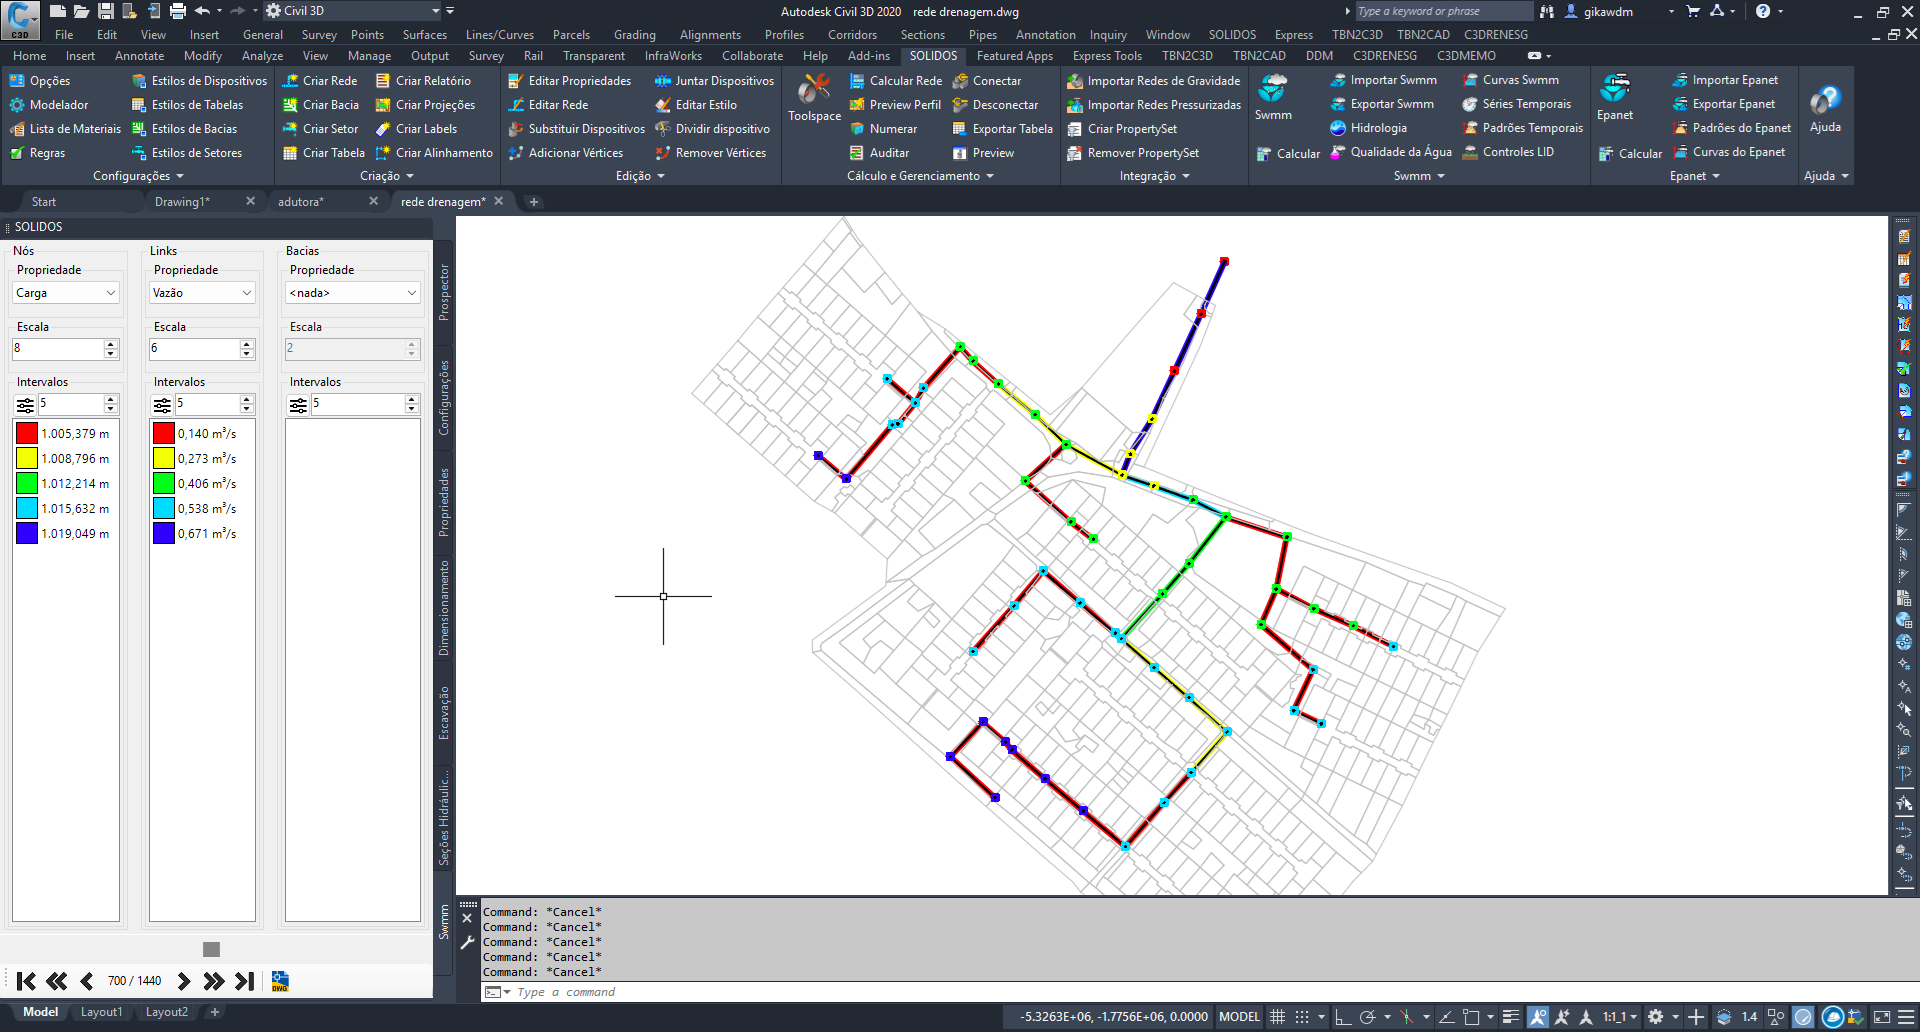Click the Epanet large ribbon icon
Image resolution: width=1920 pixels, height=1032 pixels.
point(1614,98)
